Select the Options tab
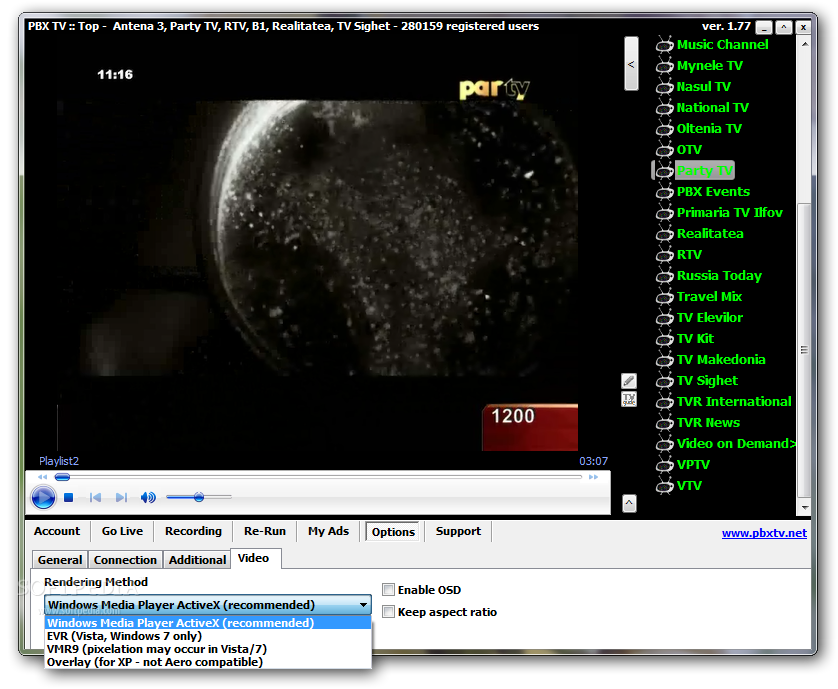 tap(393, 532)
